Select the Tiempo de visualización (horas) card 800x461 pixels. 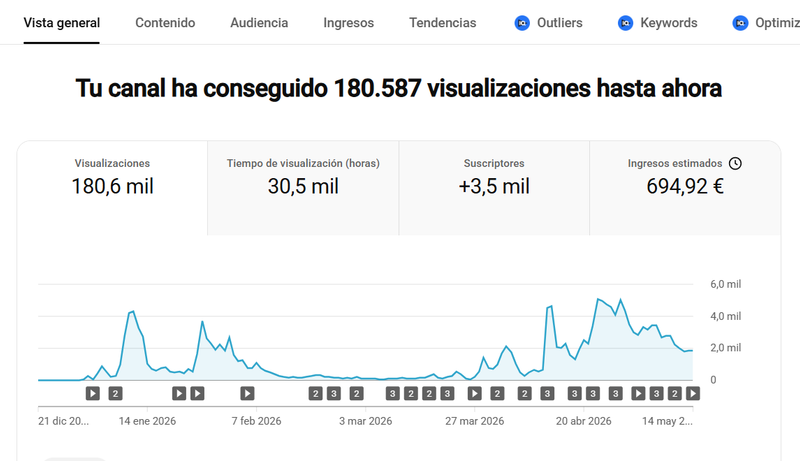[x=303, y=188]
